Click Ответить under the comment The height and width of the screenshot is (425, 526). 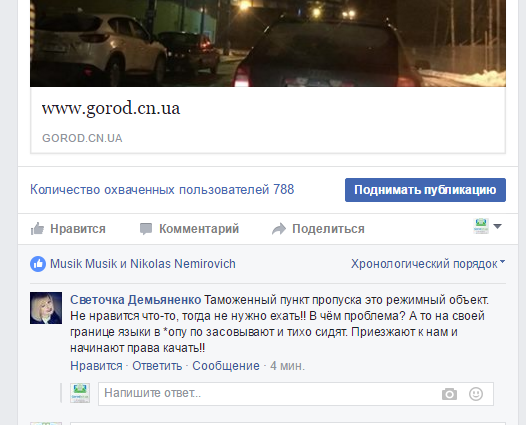coord(157,366)
